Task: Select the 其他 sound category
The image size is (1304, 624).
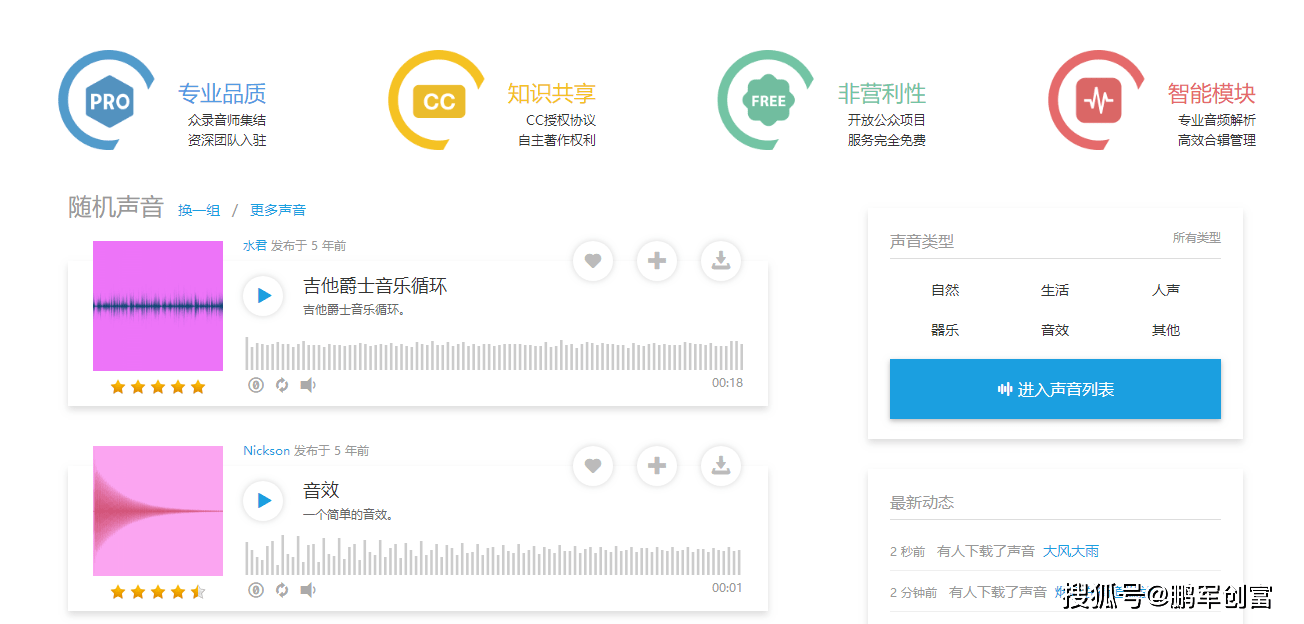Action: (x=1166, y=330)
